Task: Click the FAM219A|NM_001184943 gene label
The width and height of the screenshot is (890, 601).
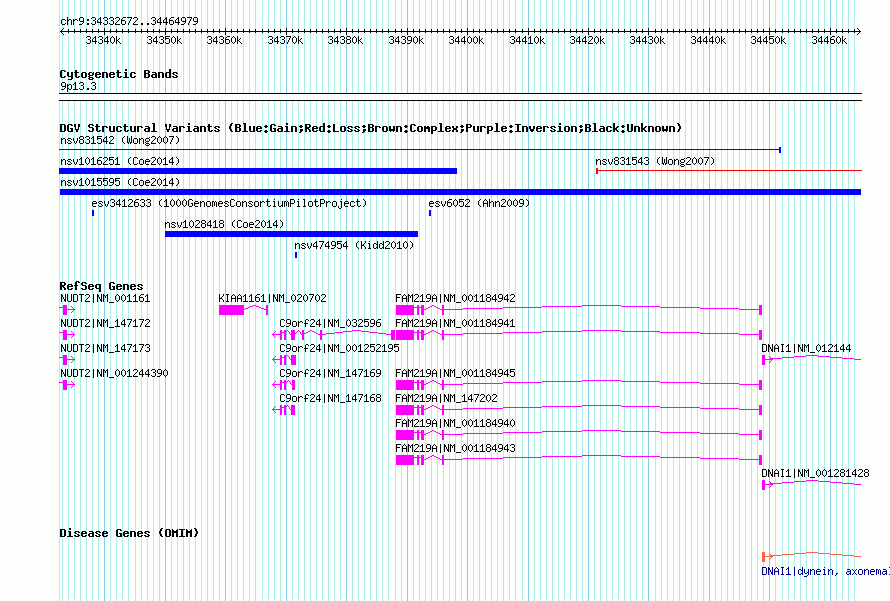Action: [455, 448]
